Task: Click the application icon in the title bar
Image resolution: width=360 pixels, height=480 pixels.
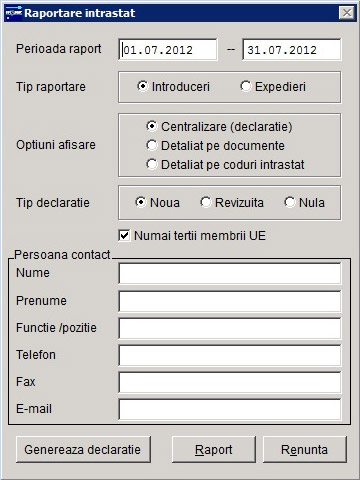Action: click(14, 13)
